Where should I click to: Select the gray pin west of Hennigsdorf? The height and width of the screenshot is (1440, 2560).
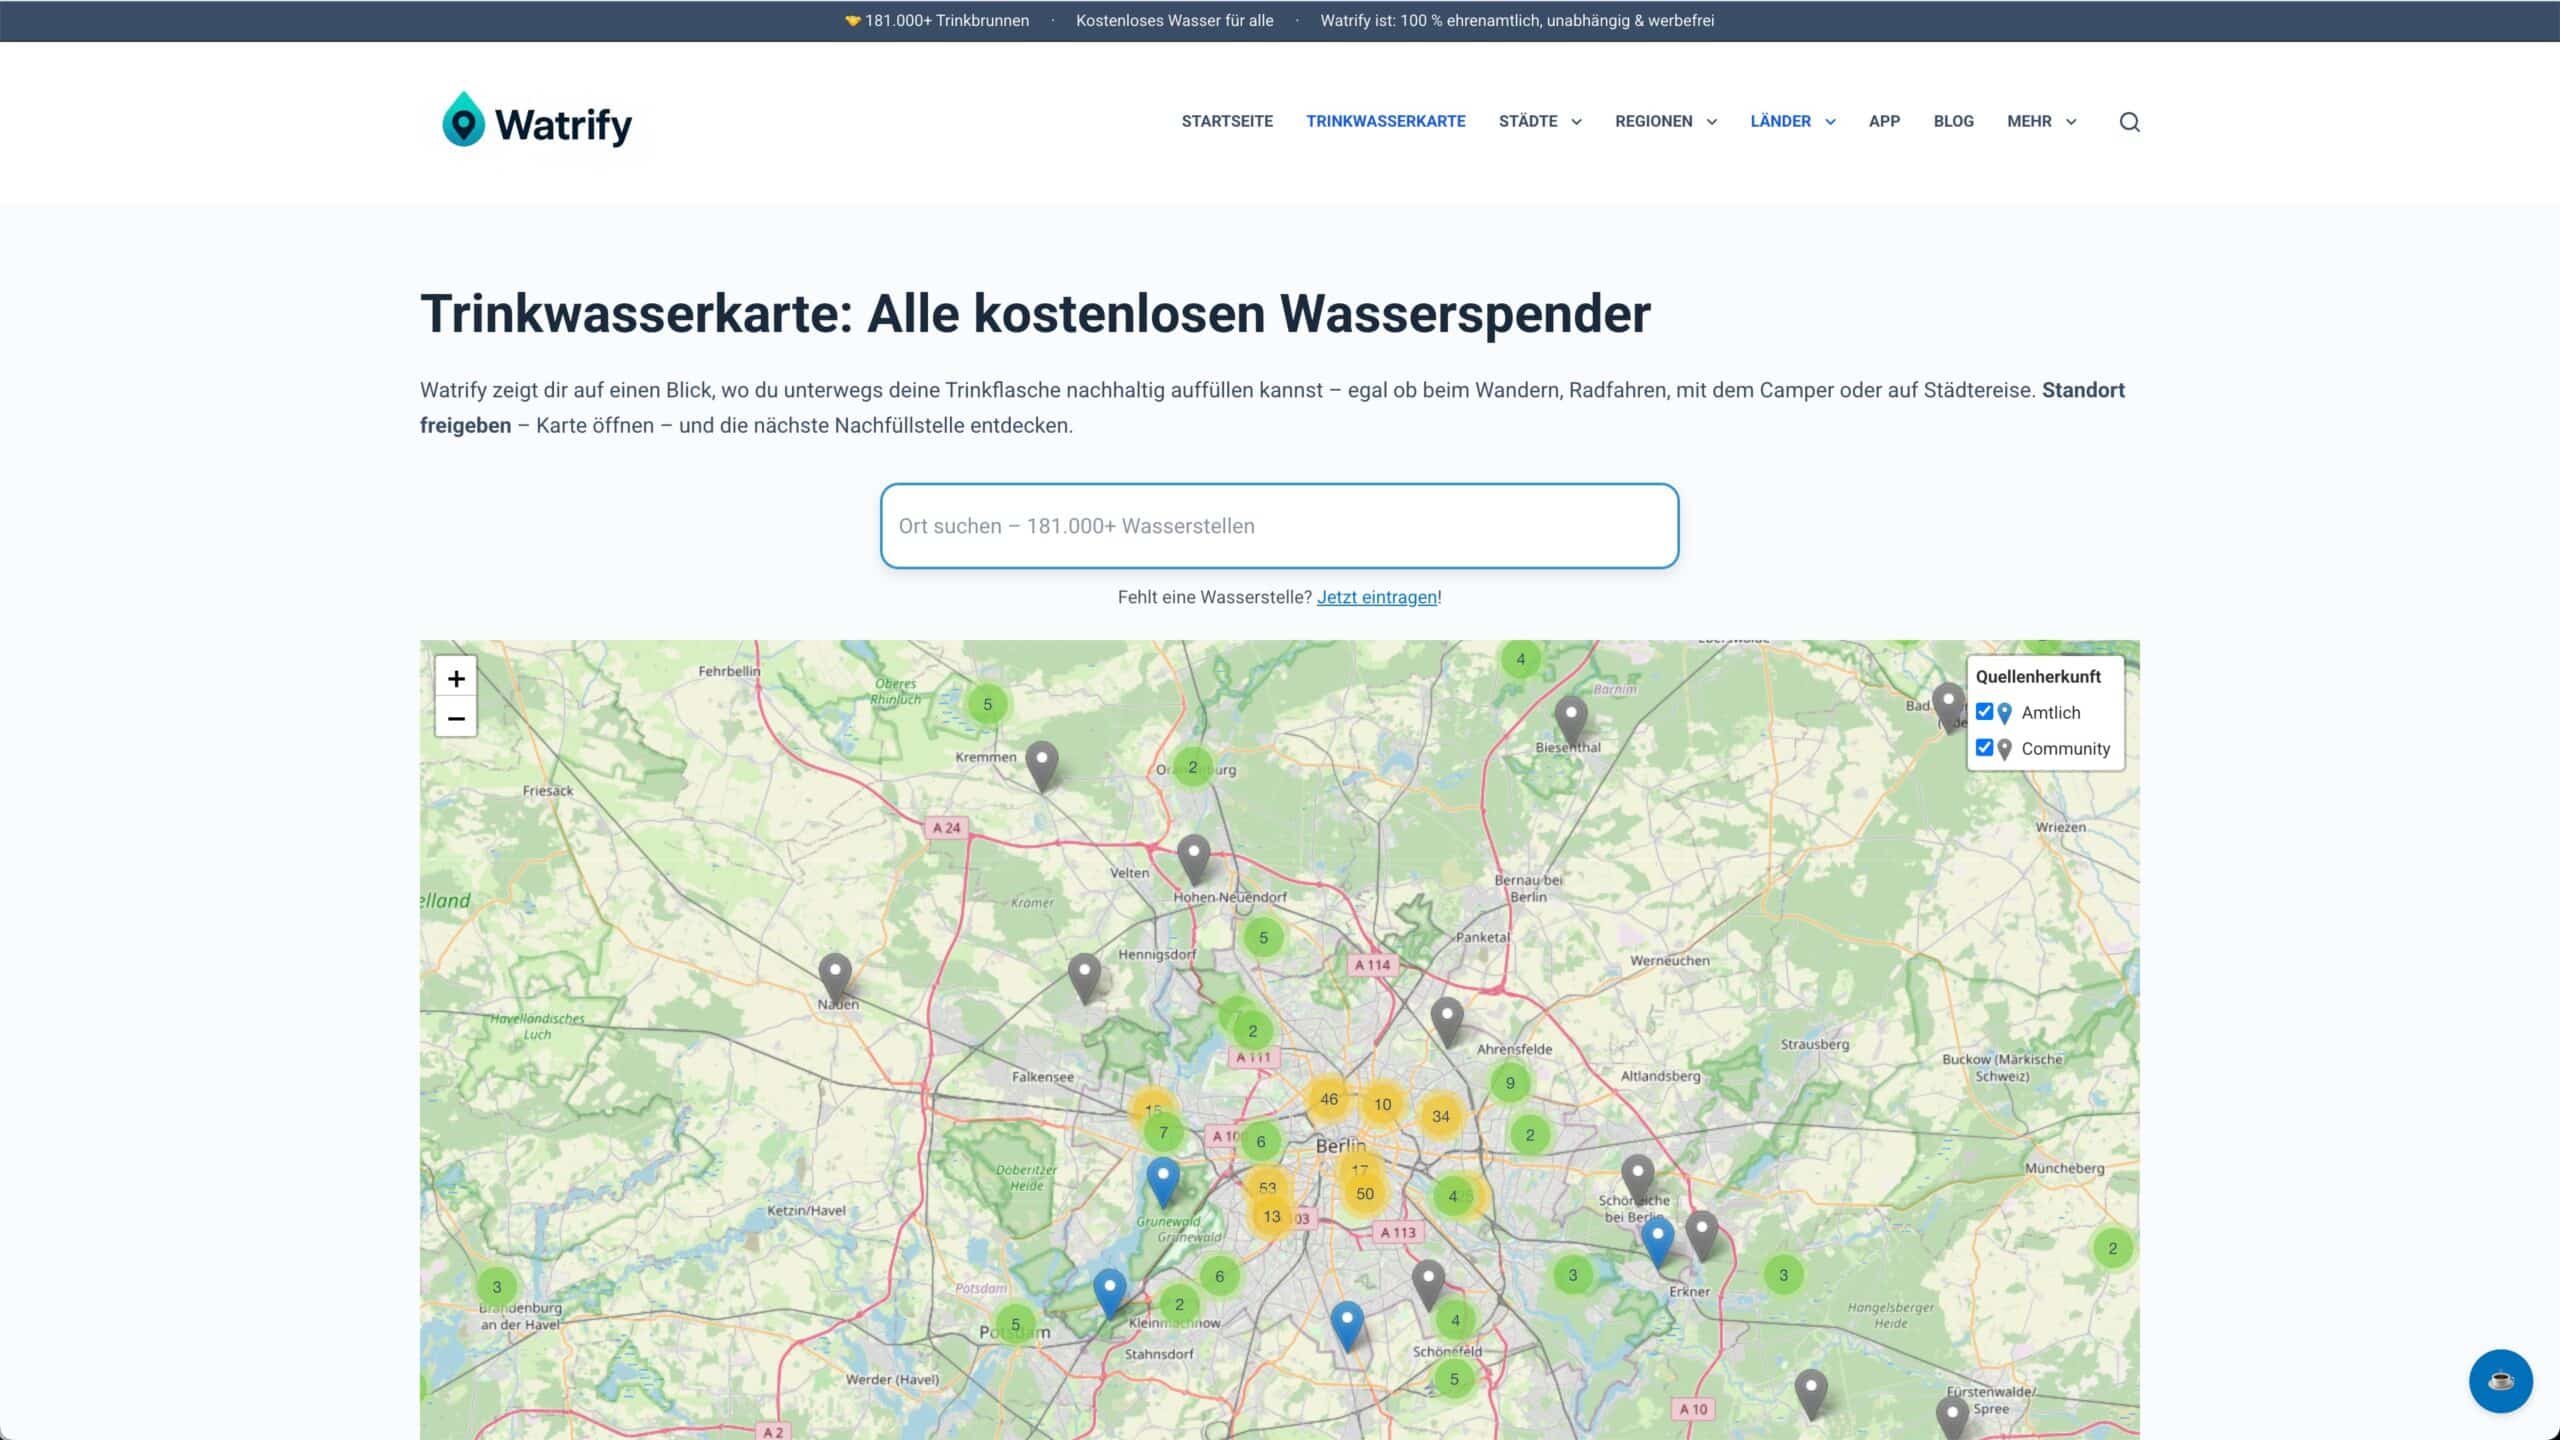[x=1084, y=978]
